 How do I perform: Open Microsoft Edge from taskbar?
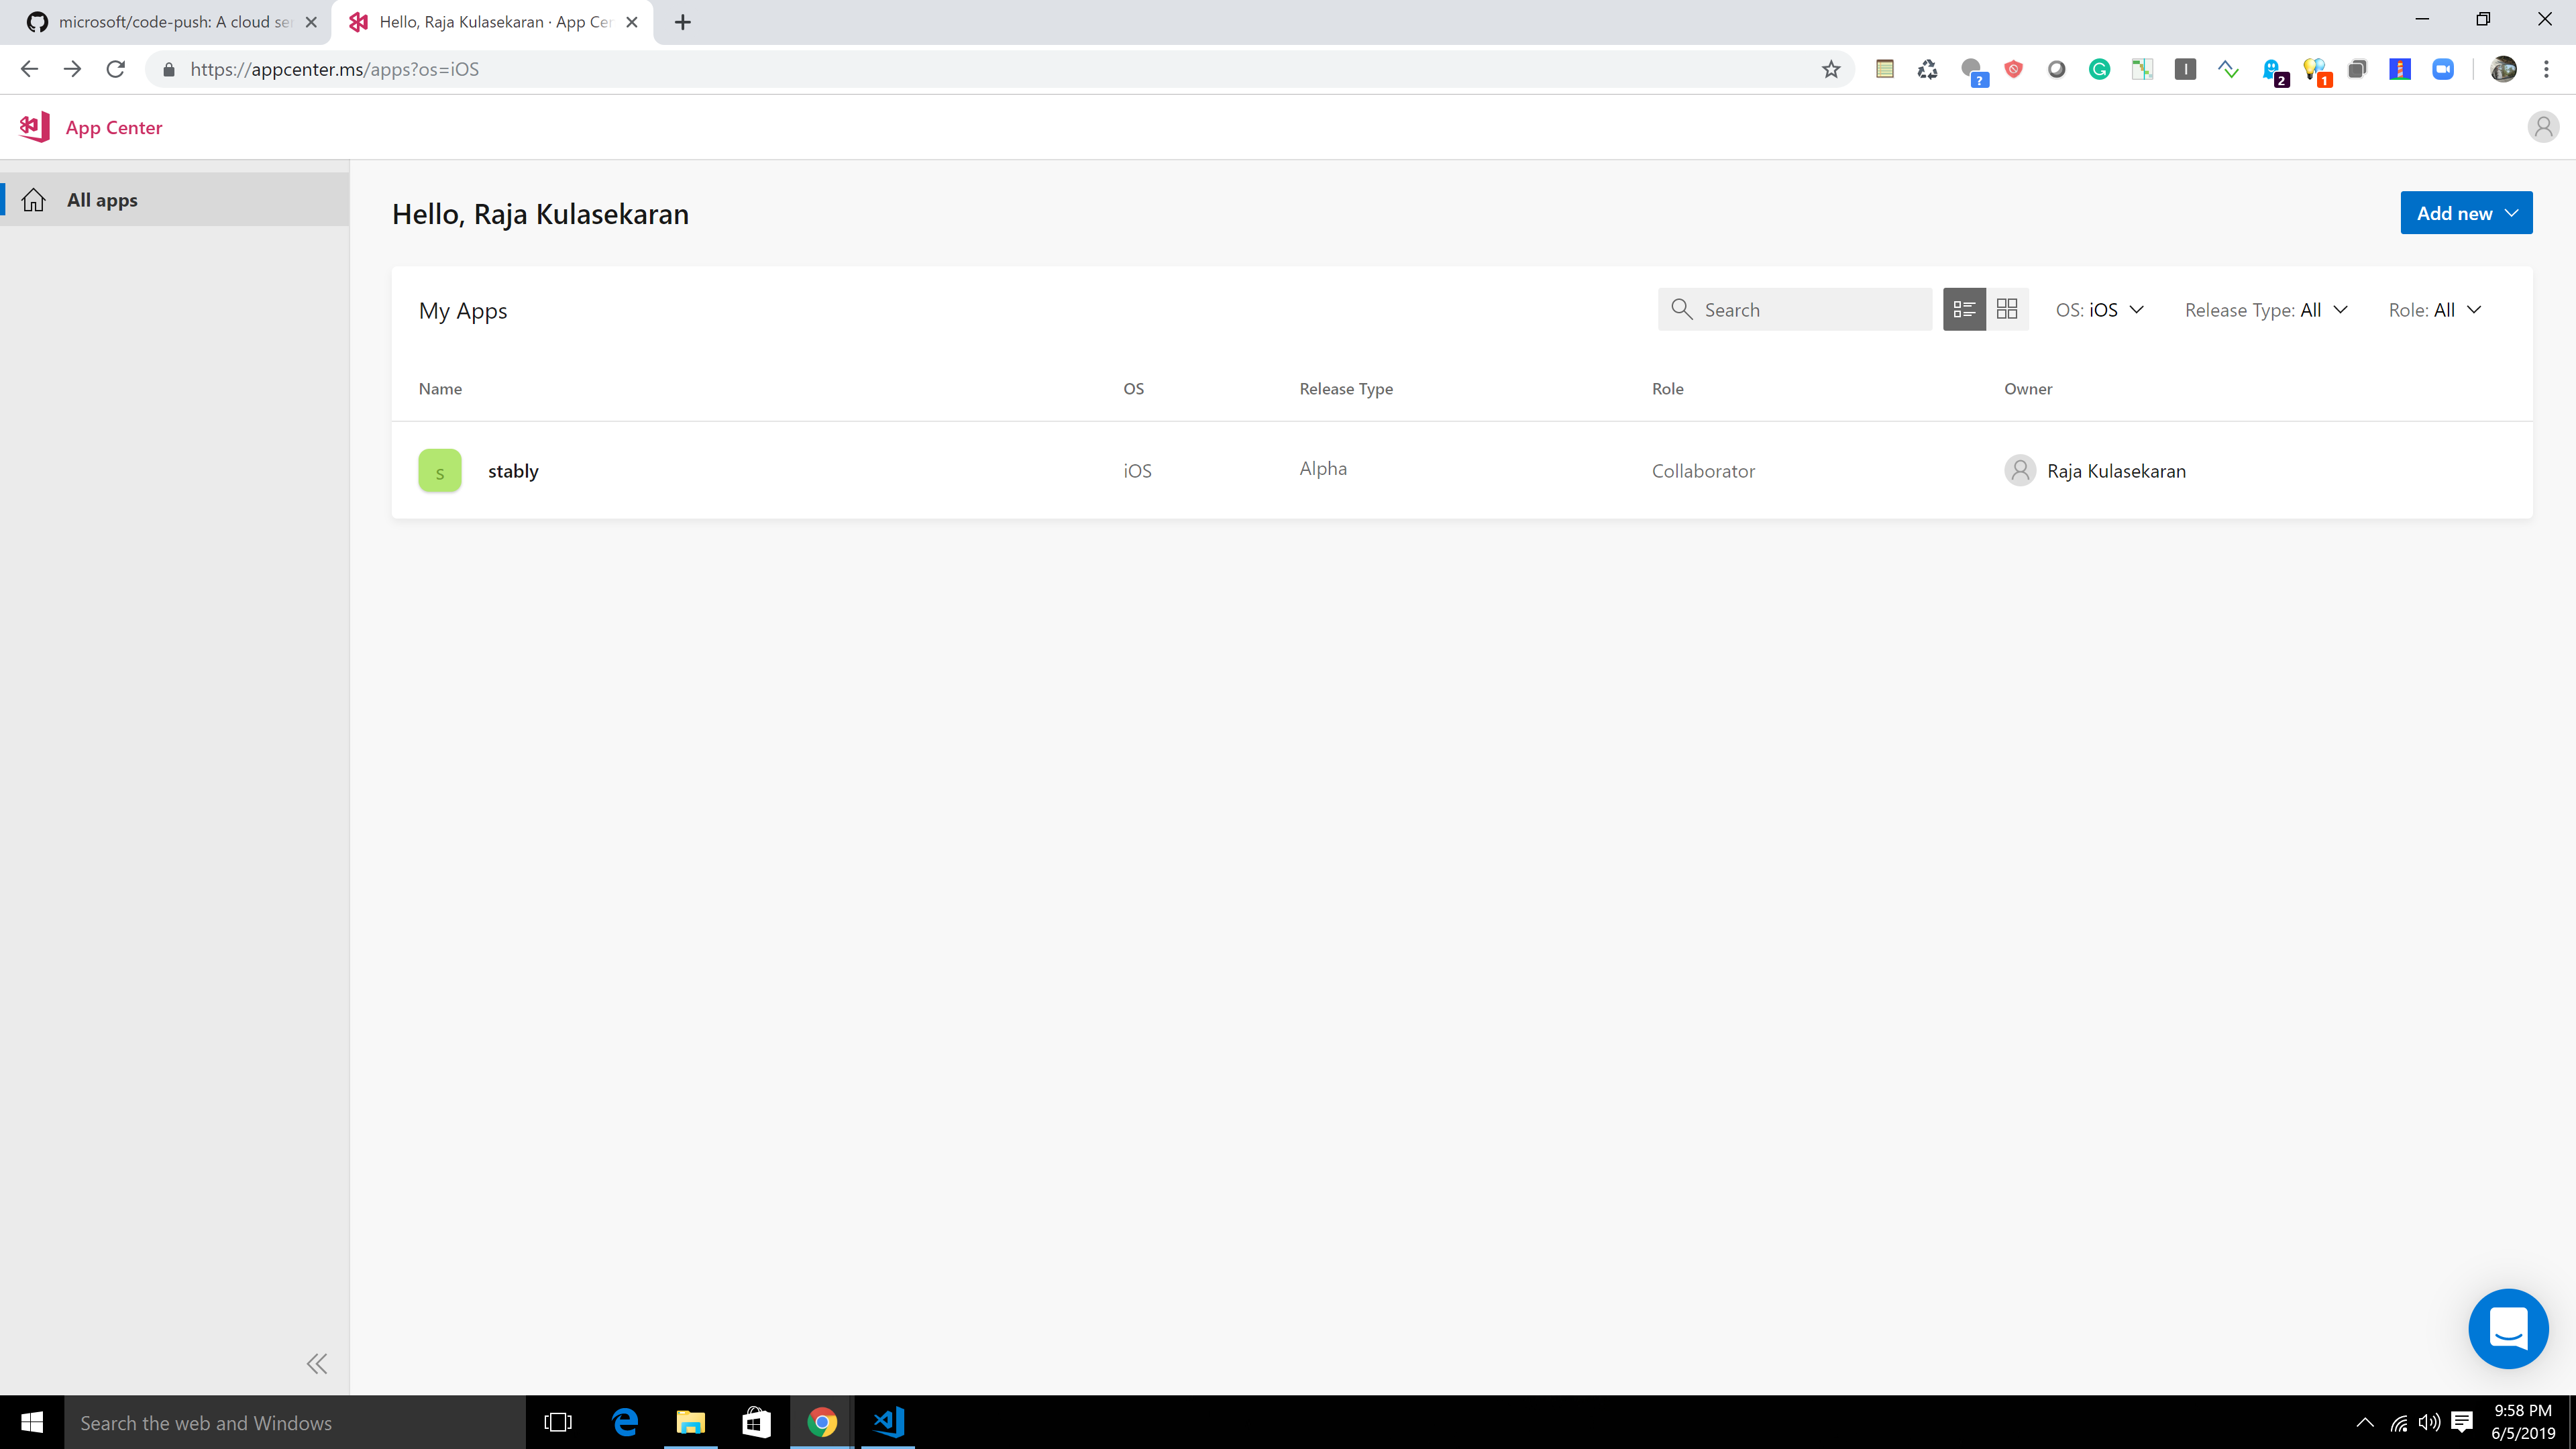[625, 1422]
